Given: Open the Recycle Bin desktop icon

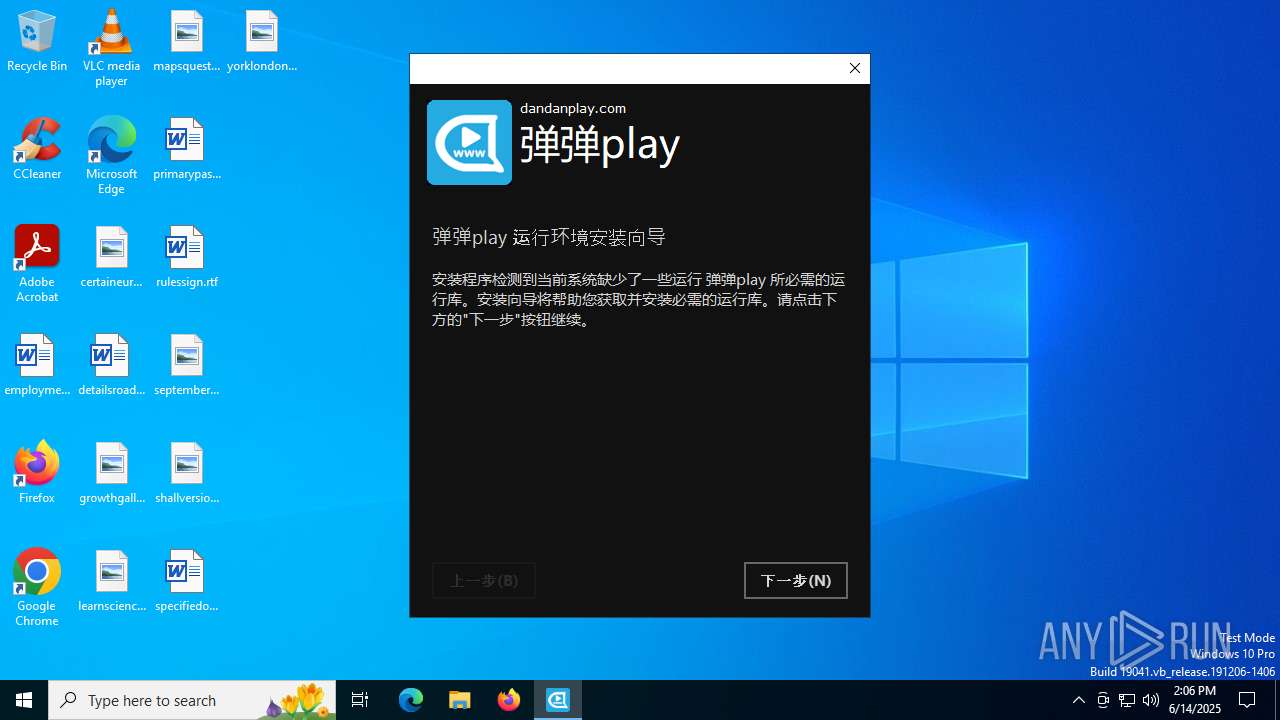Looking at the screenshot, I should (37, 42).
